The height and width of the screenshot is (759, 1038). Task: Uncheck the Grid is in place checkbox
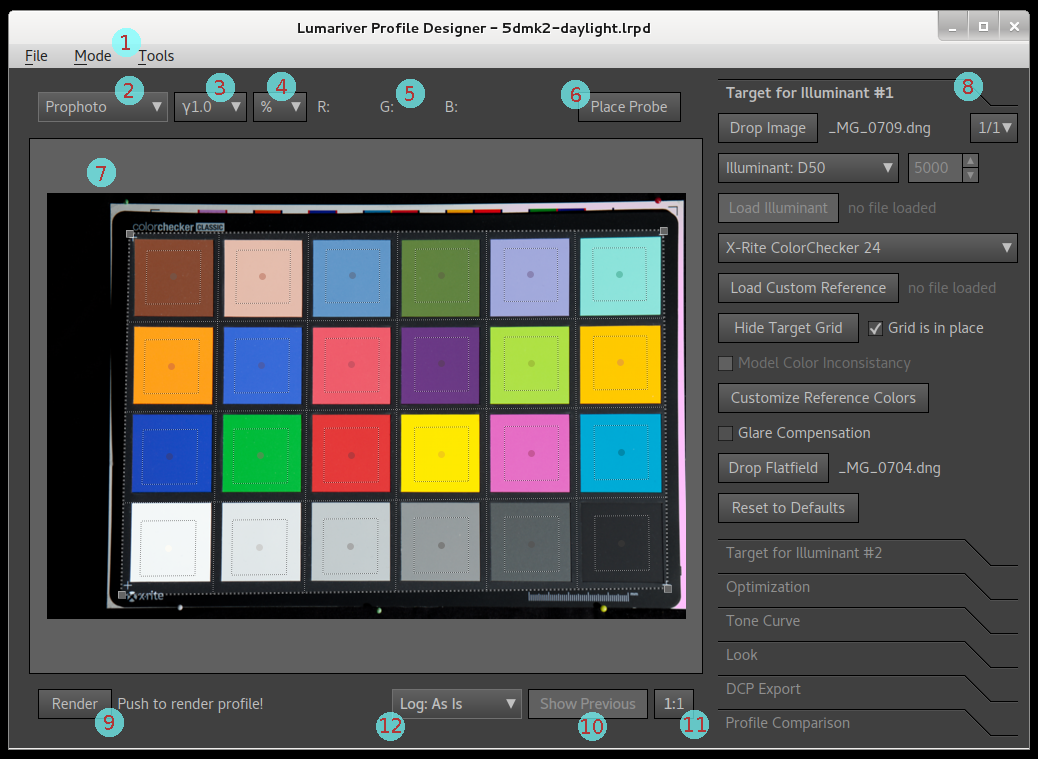coord(875,328)
